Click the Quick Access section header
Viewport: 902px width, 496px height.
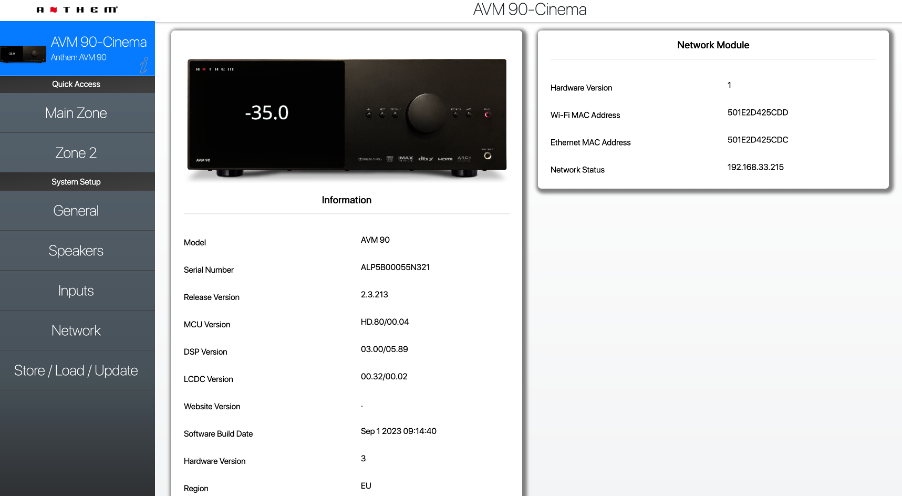click(76, 84)
